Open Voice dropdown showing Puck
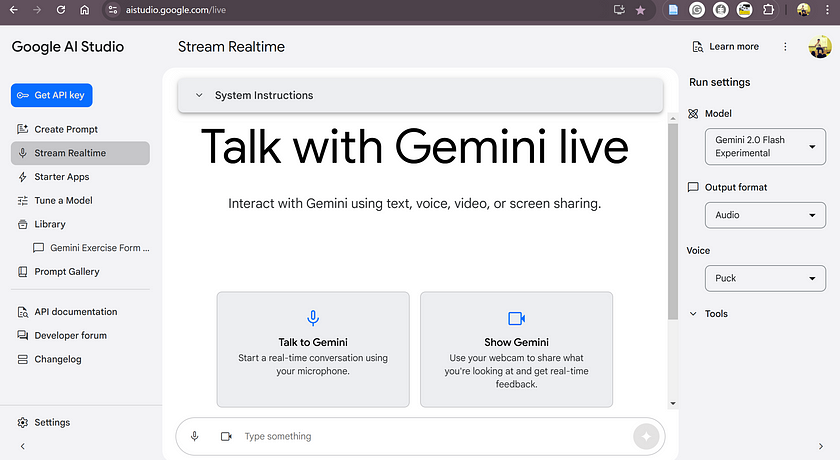840x460 pixels. pyautogui.click(x=766, y=278)
